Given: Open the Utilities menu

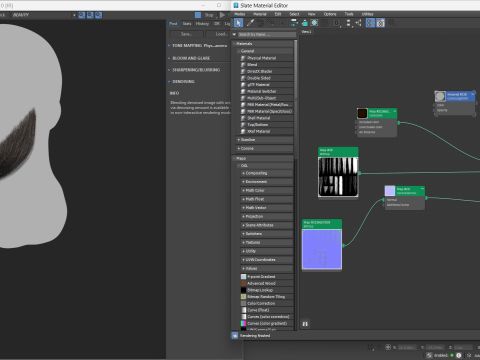Looking at the screenshot, I should 367,14.
